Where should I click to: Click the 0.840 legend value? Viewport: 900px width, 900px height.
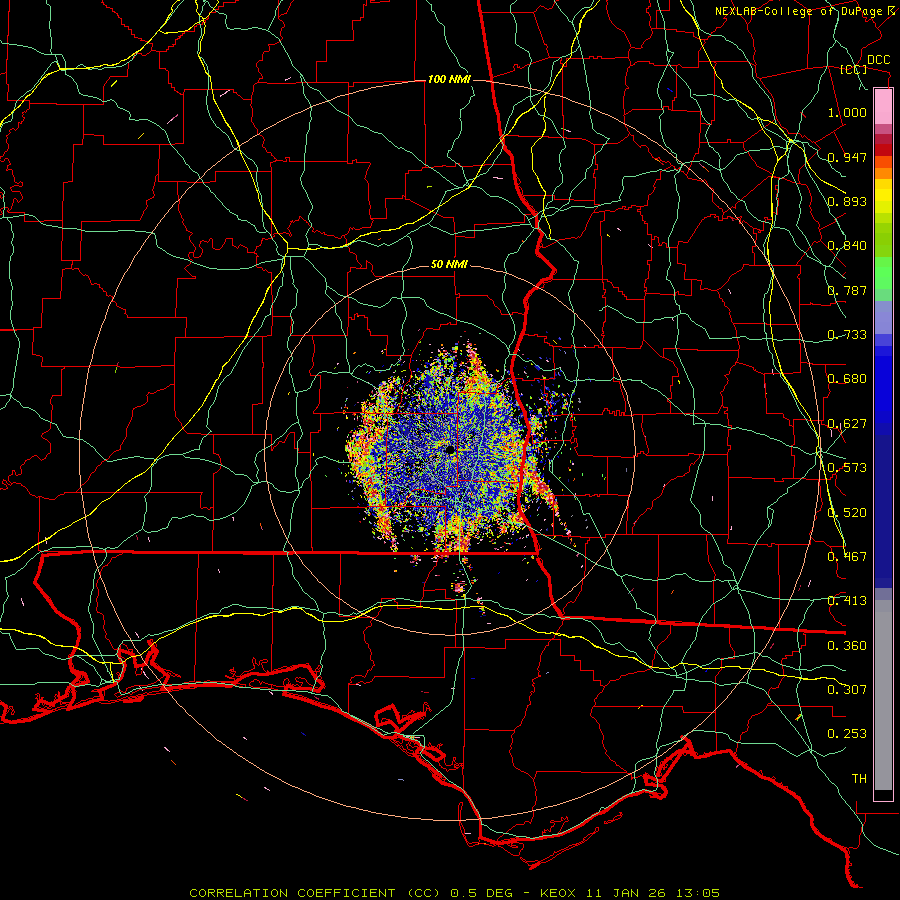(847, 246)
